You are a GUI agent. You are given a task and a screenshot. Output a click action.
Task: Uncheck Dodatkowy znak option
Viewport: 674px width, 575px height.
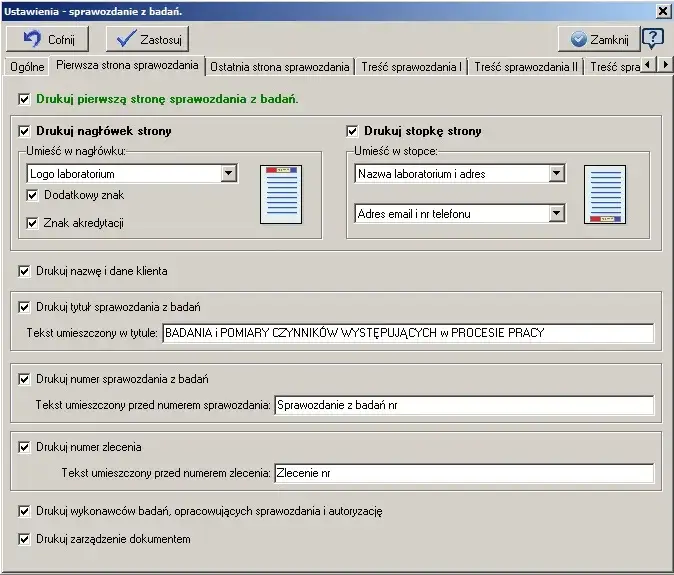click(33, 195)
